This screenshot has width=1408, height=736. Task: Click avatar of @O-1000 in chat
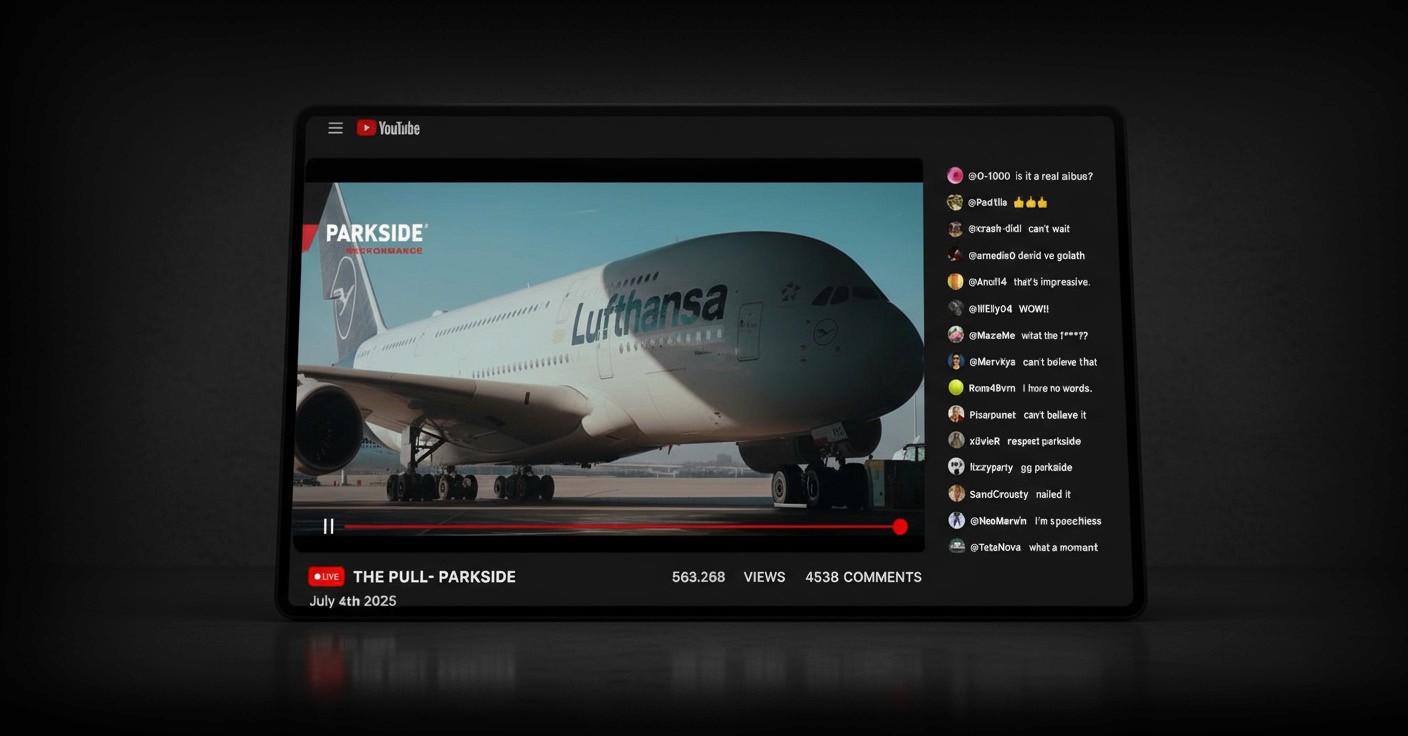955,176
